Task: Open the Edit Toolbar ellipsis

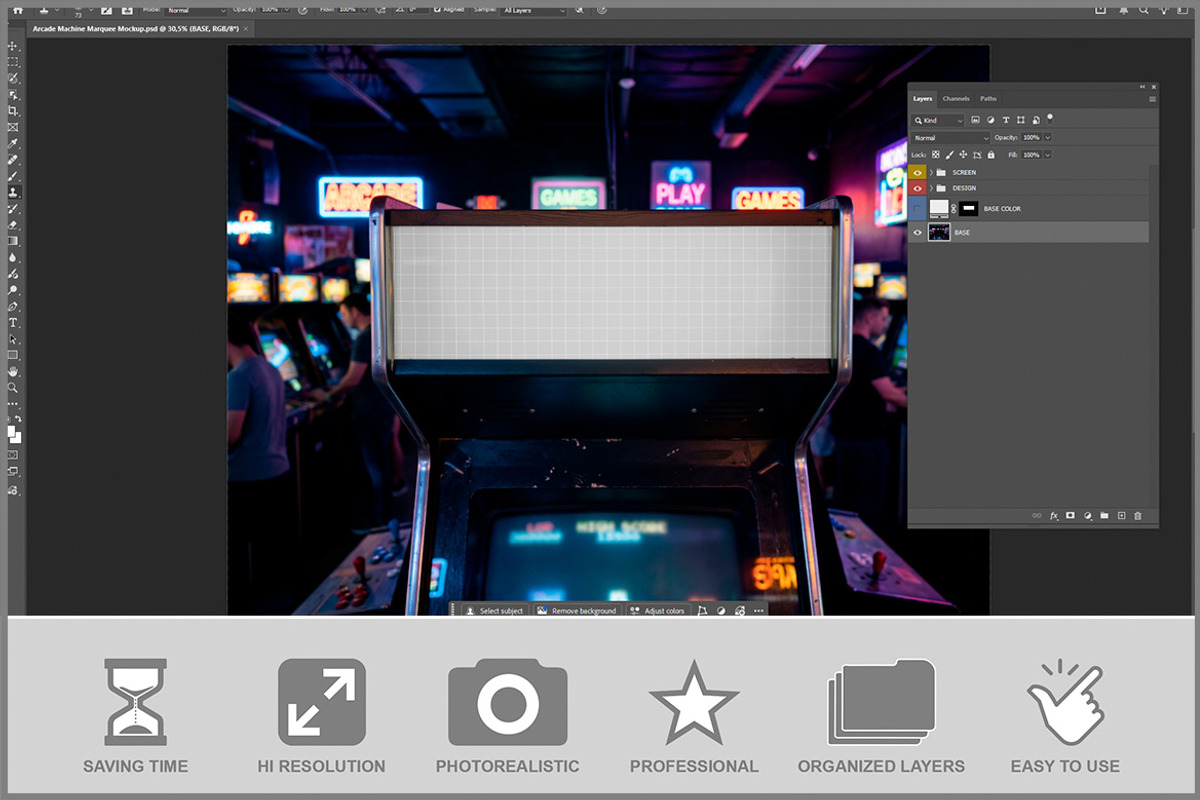Action: coord(14,405)
